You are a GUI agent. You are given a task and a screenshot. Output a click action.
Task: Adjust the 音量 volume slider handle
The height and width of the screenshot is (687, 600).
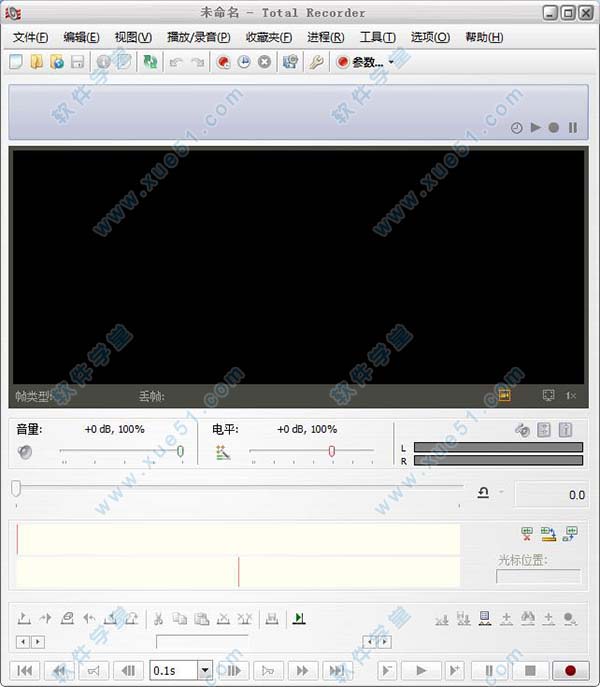click(180, 451)
